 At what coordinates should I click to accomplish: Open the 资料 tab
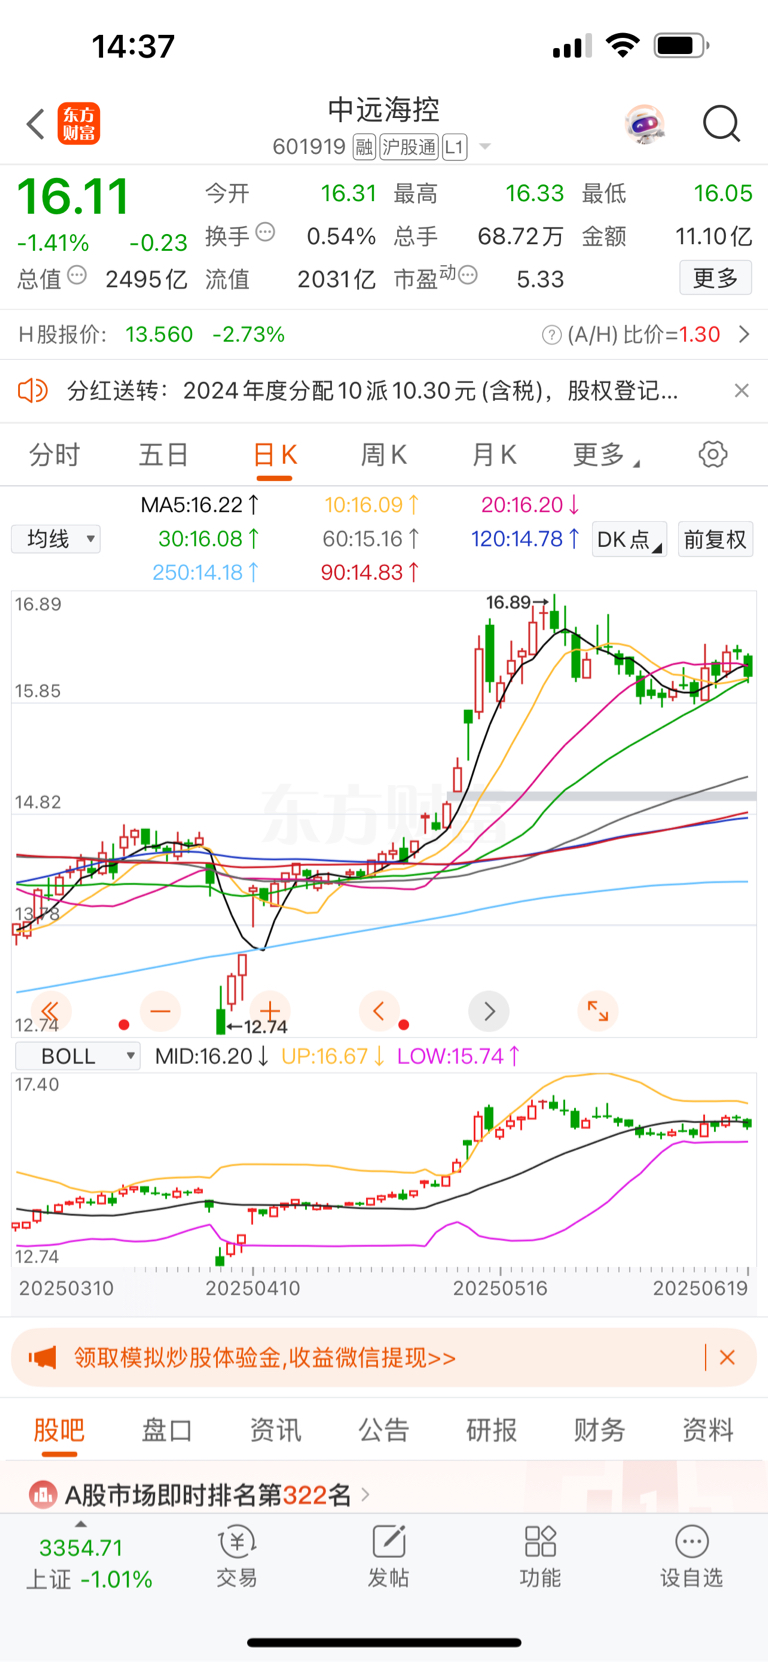708,1430
